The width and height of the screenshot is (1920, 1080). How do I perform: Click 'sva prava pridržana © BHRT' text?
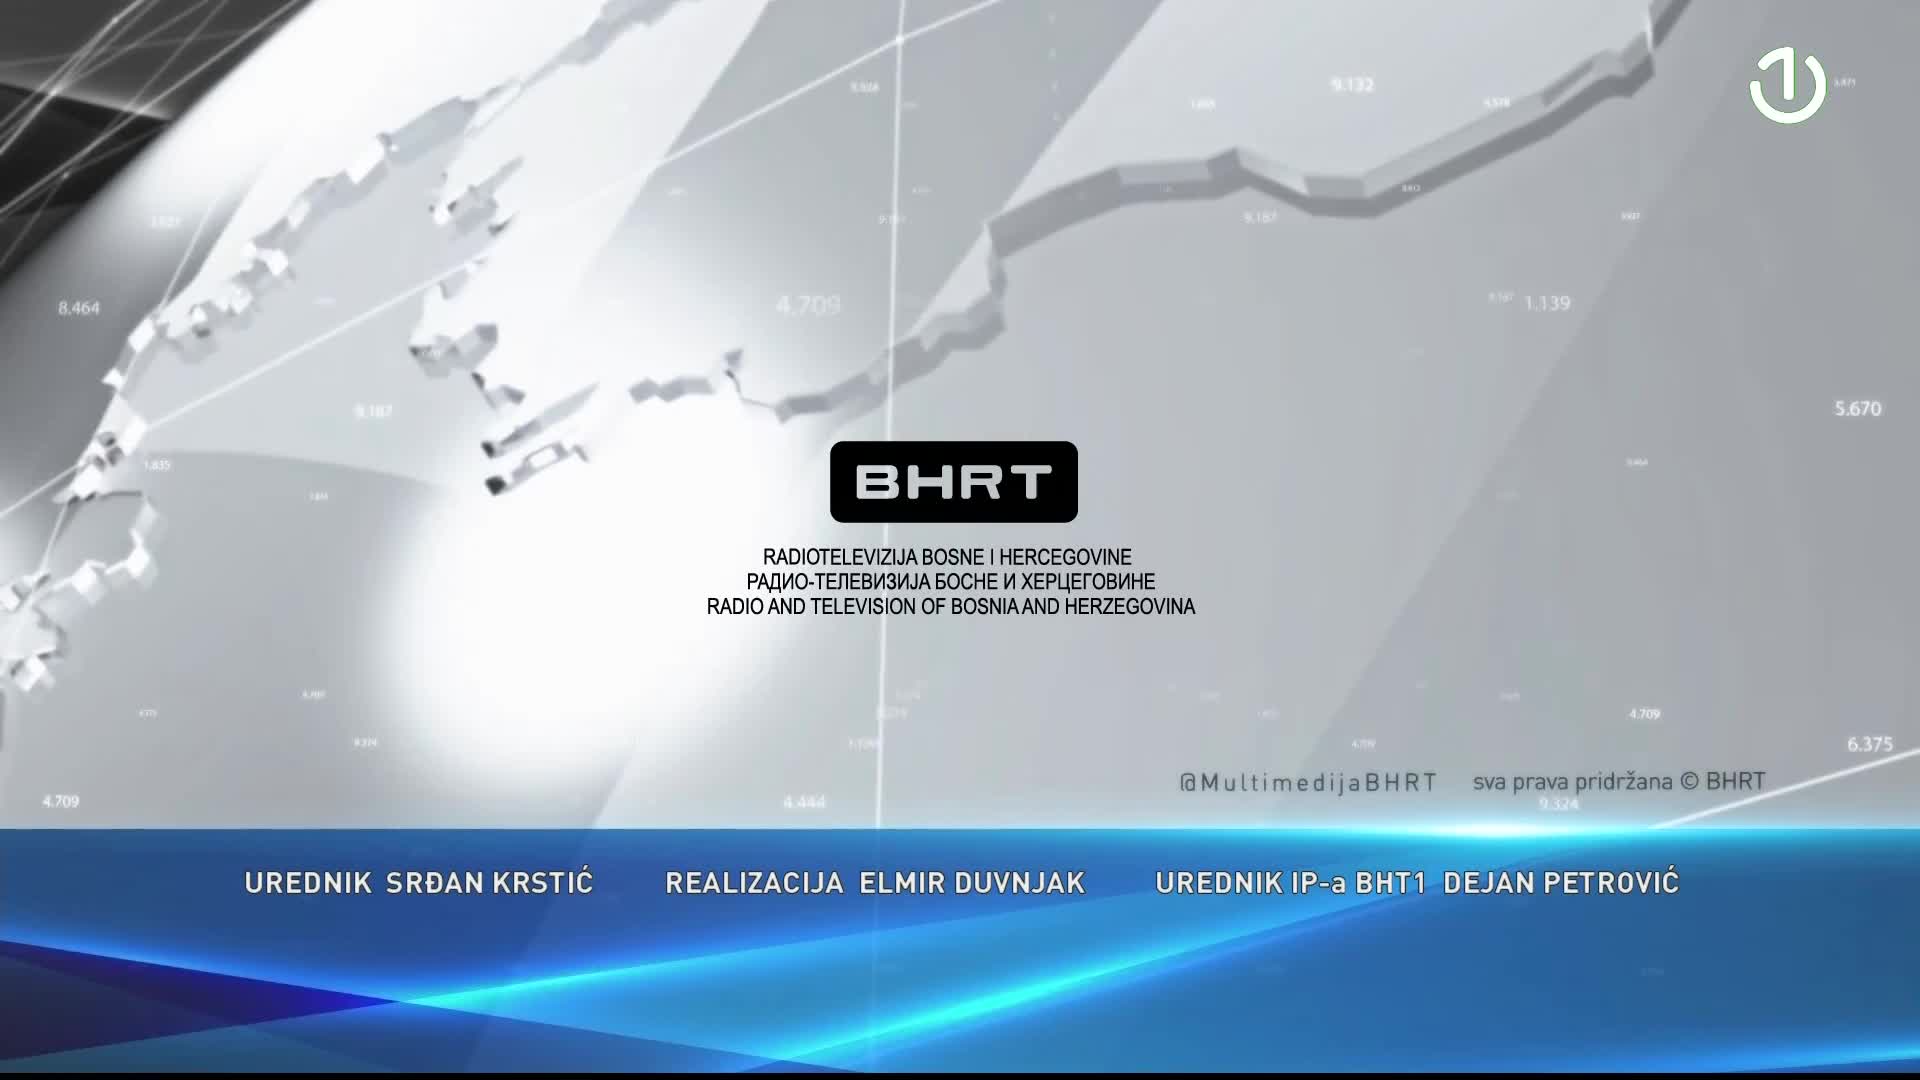[x=1619, y=781]
